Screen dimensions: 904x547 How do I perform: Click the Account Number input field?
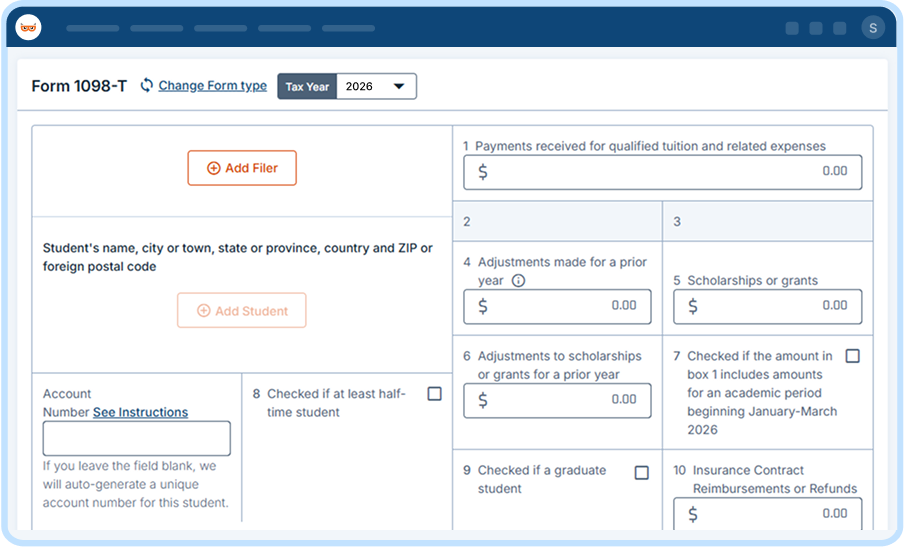[137, 439]
